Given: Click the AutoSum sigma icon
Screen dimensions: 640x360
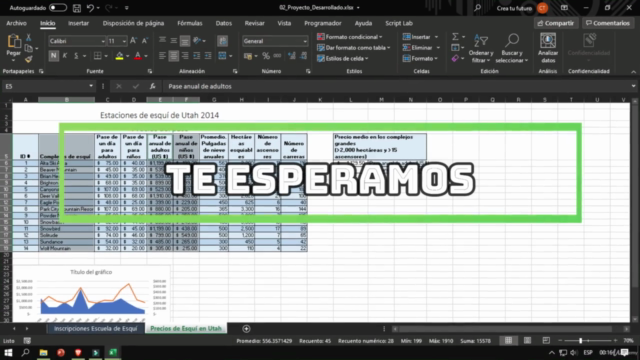Looking at the screenshot, I should click(455, 37).
